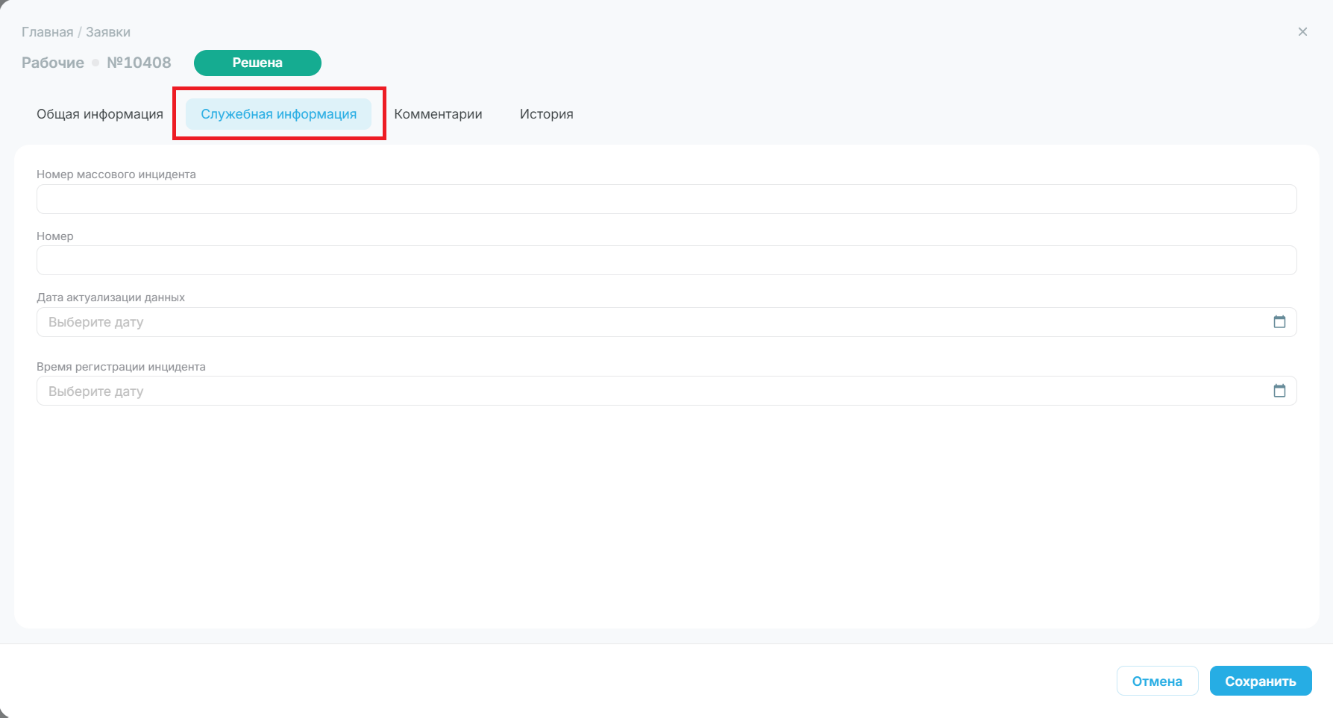Open the Комментарии tab

point(438,114)
